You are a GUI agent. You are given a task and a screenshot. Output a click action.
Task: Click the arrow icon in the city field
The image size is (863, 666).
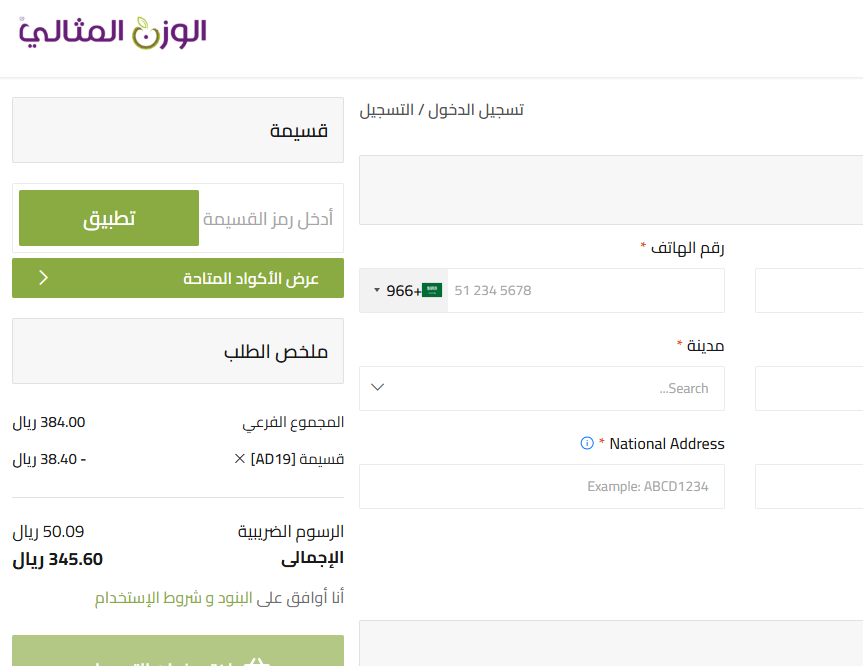click(x=378, y=387)
